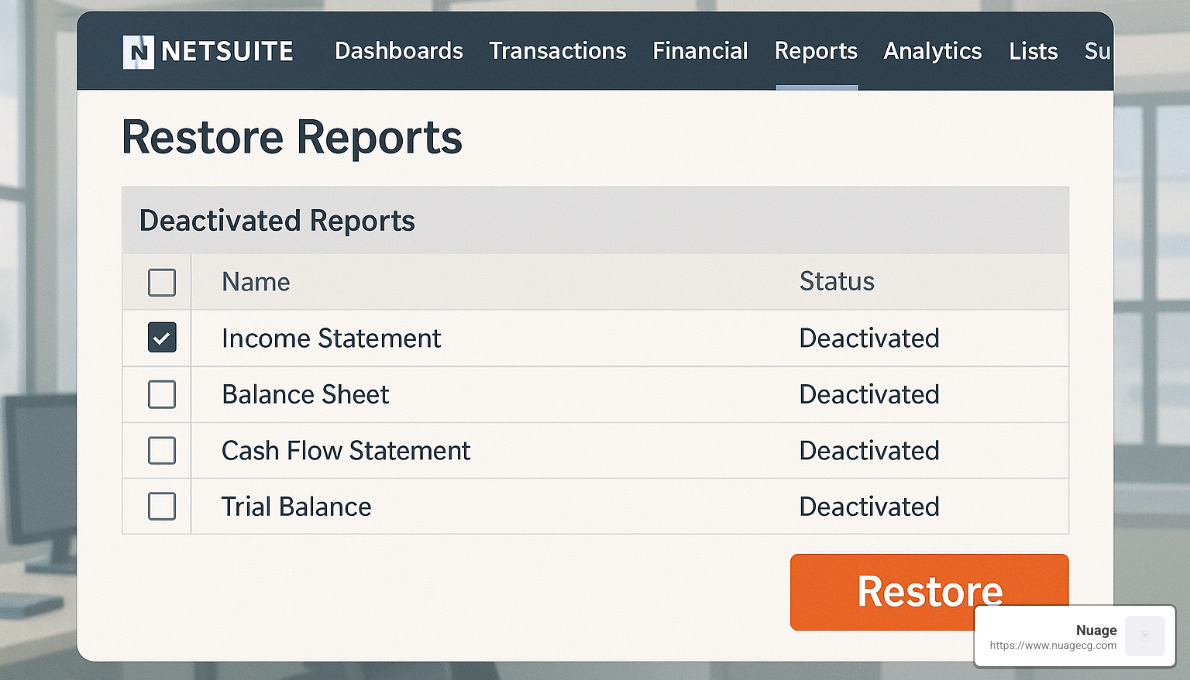Click the Restore Reports page title
This screenshot has height=680, width=1190.
292,137
